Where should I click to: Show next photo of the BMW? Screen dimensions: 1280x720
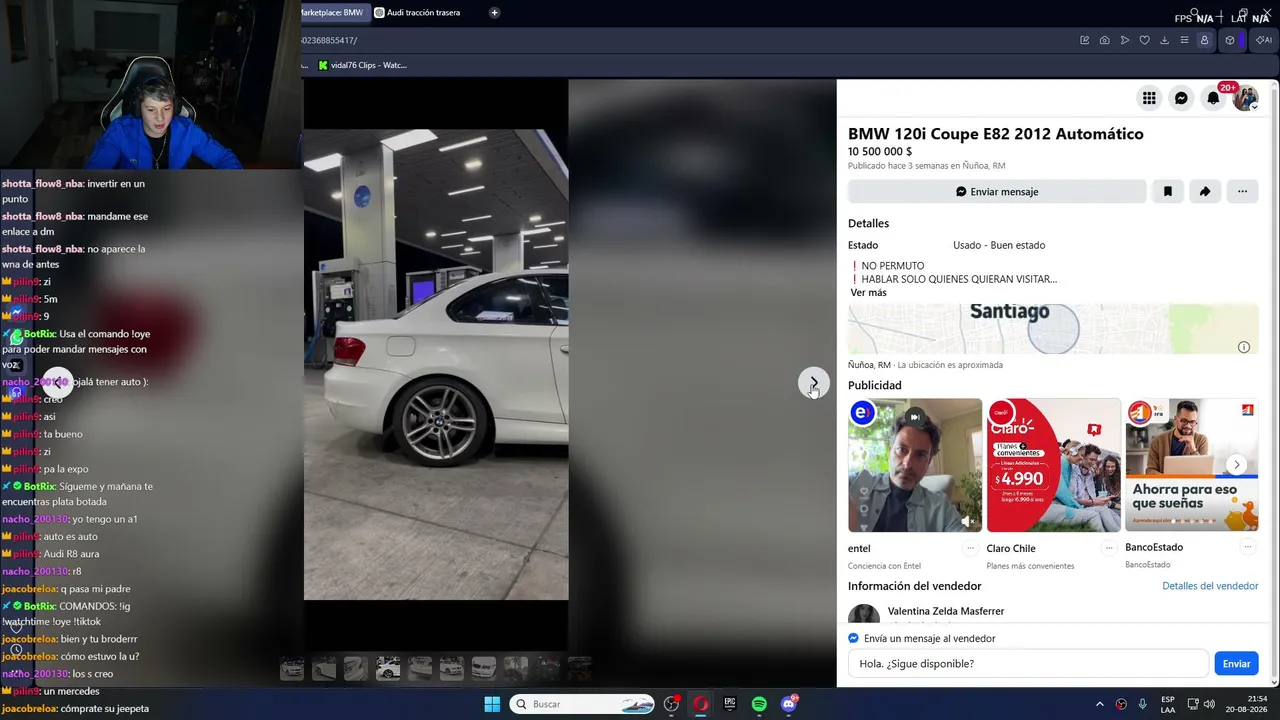(x=813, y=382)
